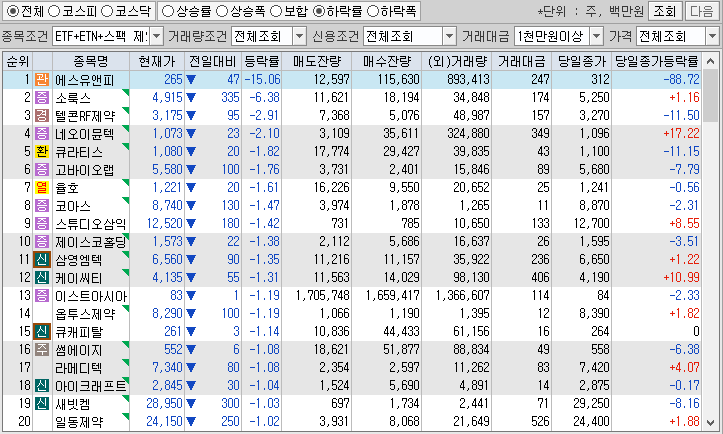Image resolution: width=723 pixels, height=434 pixels.
Task: Select the 에스유앤피 stock name
Action: tap(84, 80)
